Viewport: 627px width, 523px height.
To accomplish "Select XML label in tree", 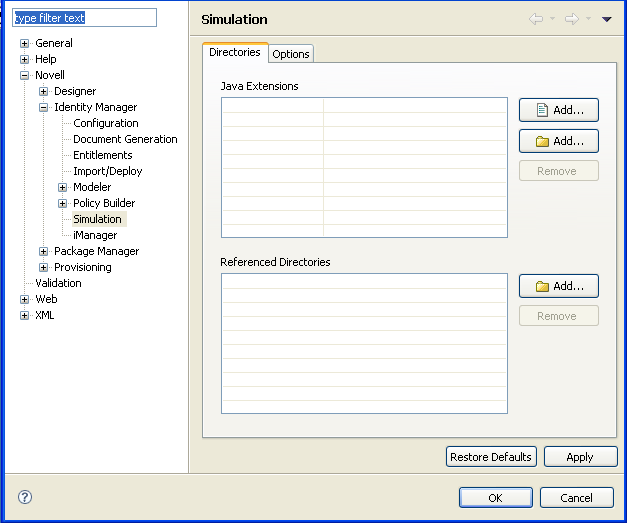I will [x=44, y=315].
